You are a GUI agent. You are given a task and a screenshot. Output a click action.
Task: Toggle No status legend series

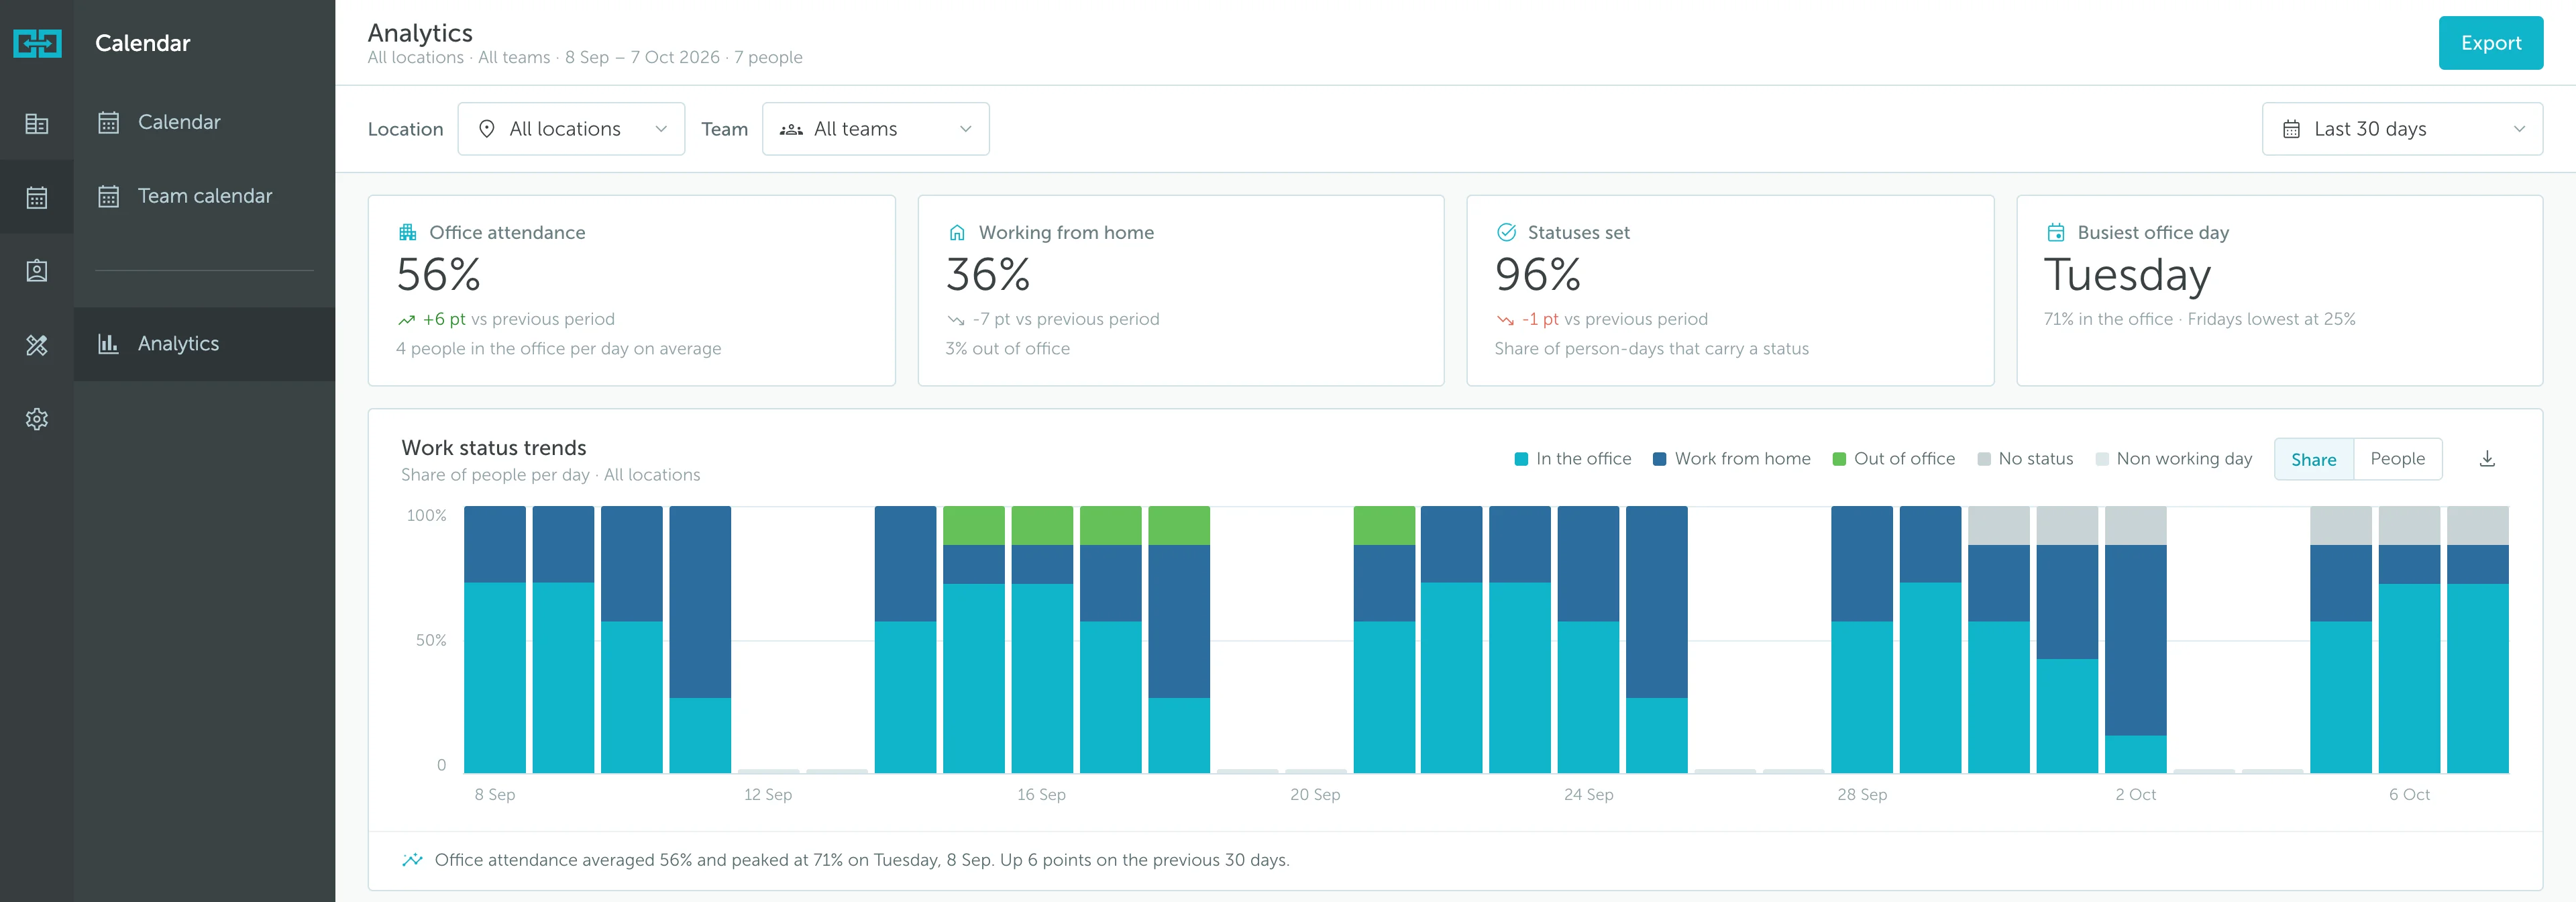[x=2025, y=459]
